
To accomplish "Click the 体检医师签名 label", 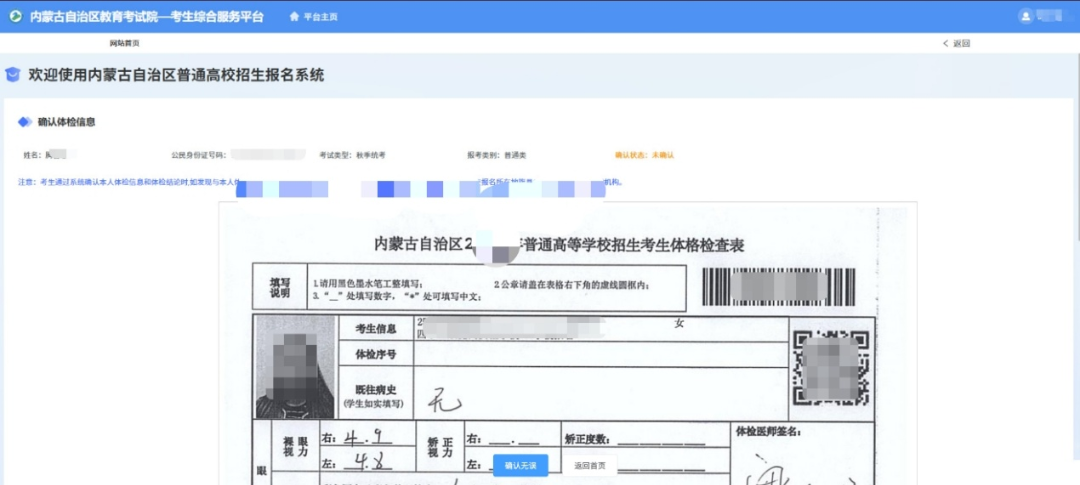I will tap(769, 432).
